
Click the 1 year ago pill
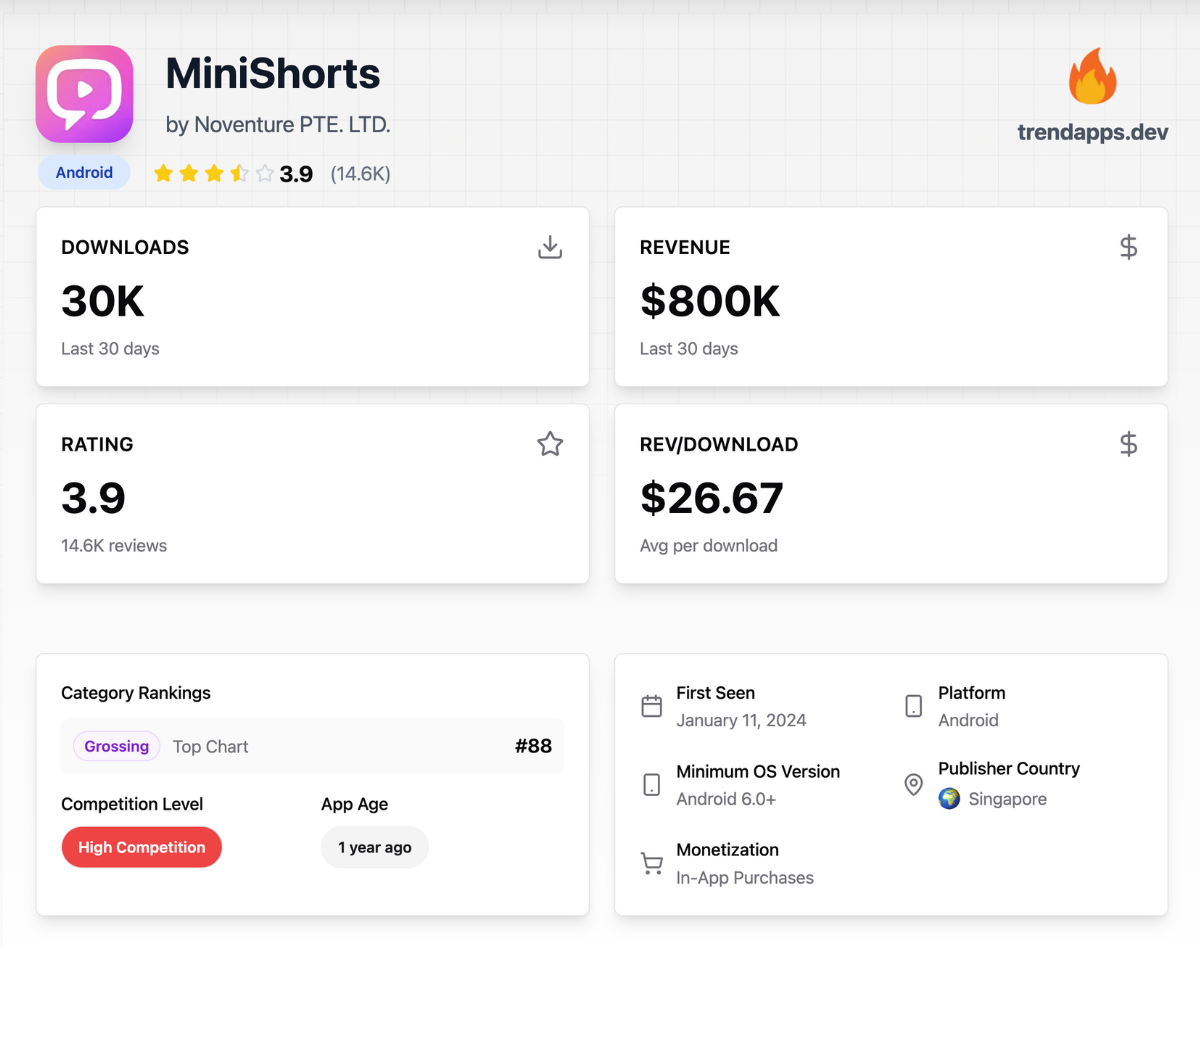(375, 847)
